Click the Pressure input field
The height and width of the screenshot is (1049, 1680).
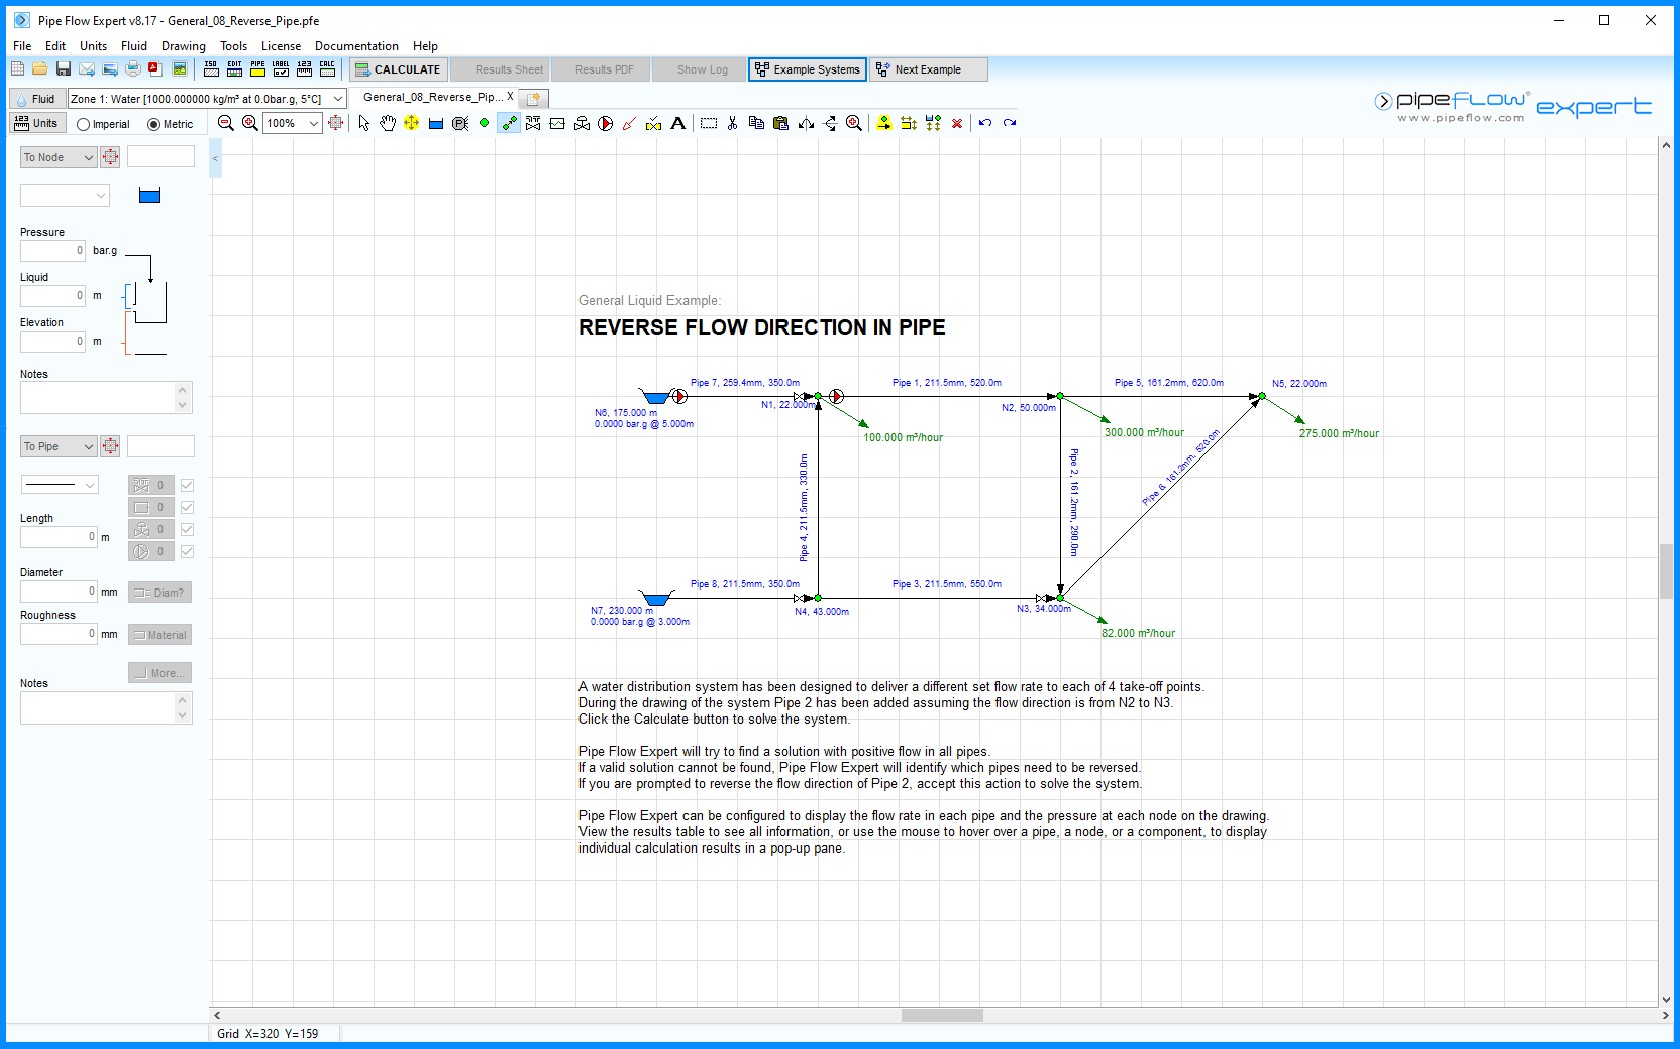coord(53,251)
